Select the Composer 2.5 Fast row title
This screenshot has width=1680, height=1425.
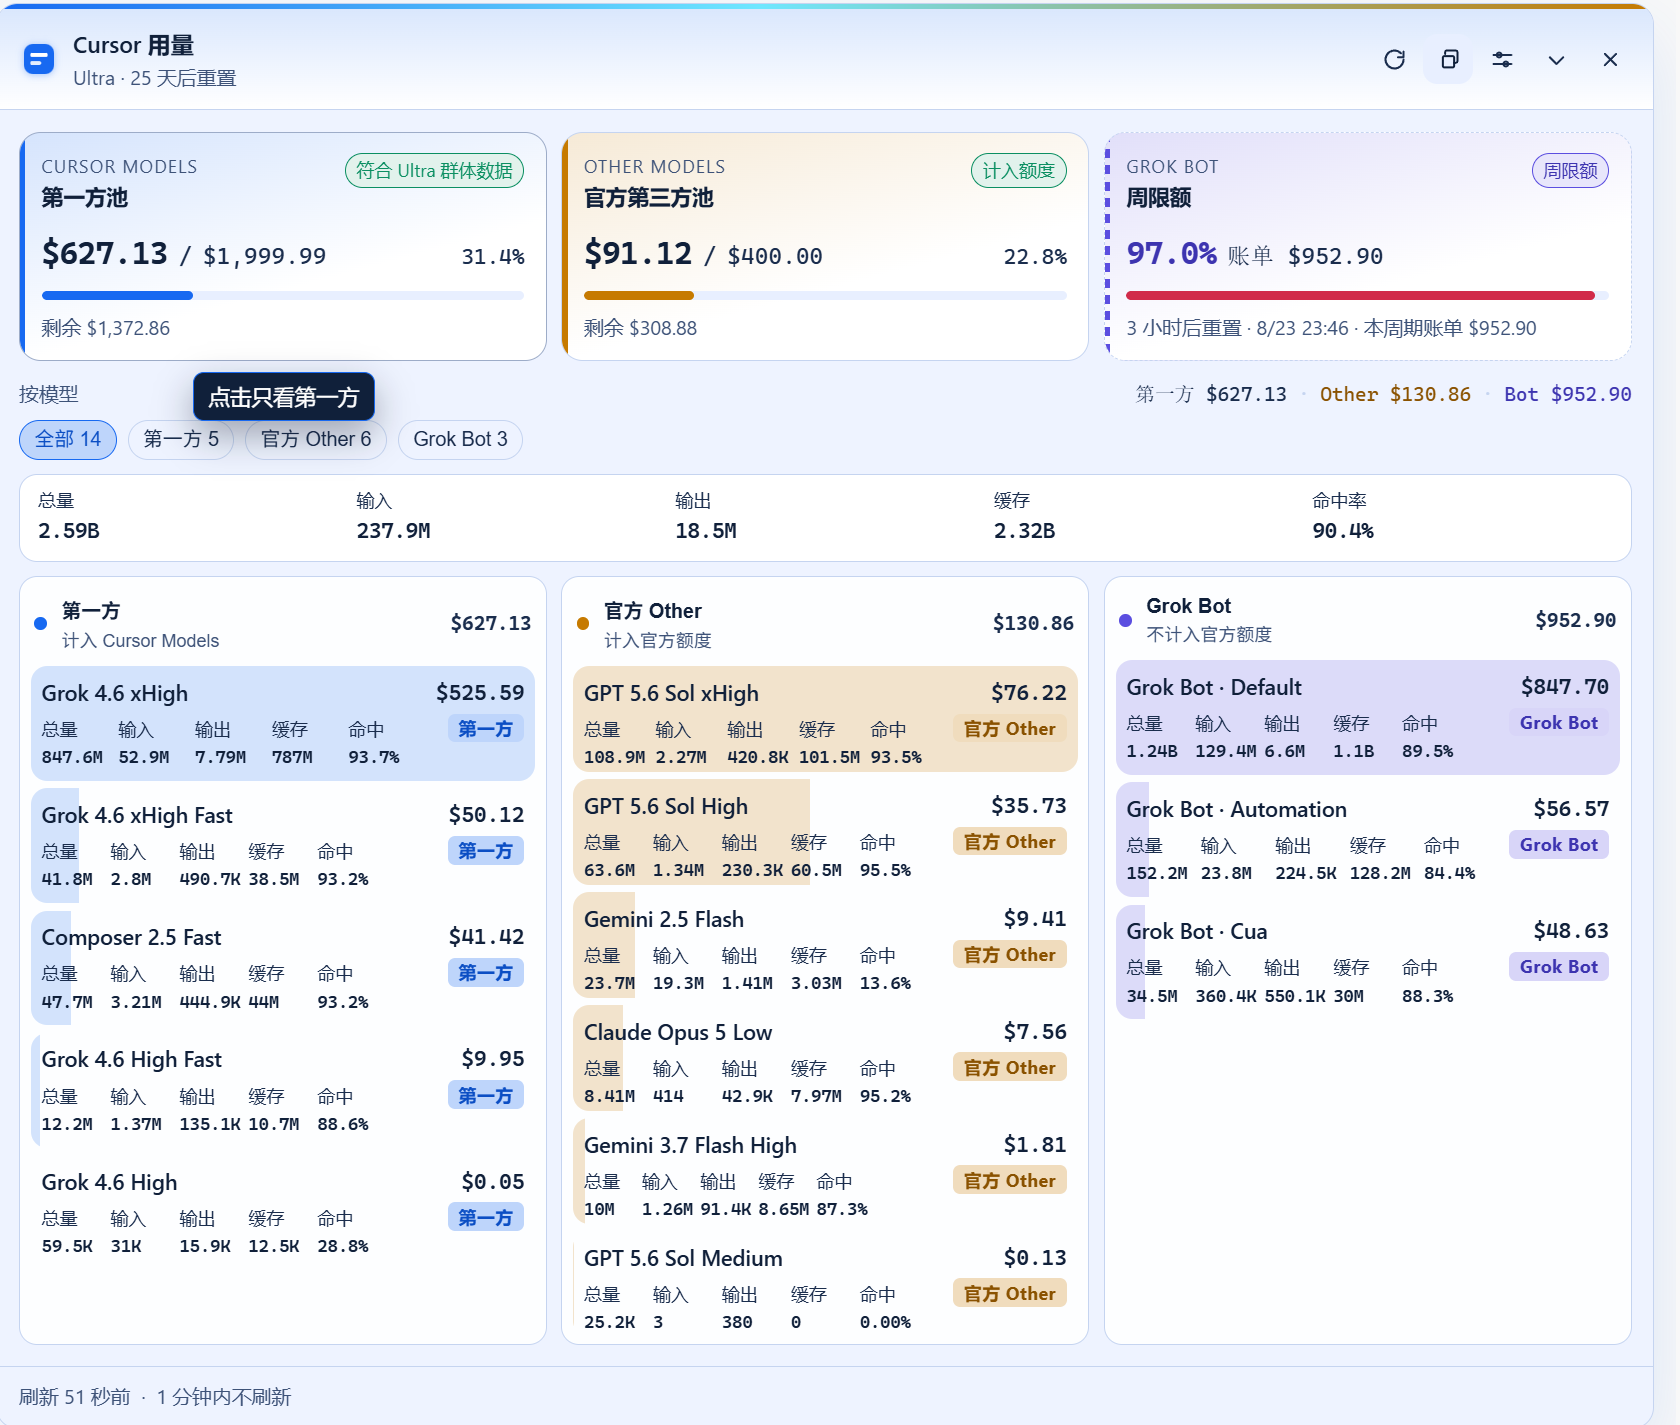(131, 937)
